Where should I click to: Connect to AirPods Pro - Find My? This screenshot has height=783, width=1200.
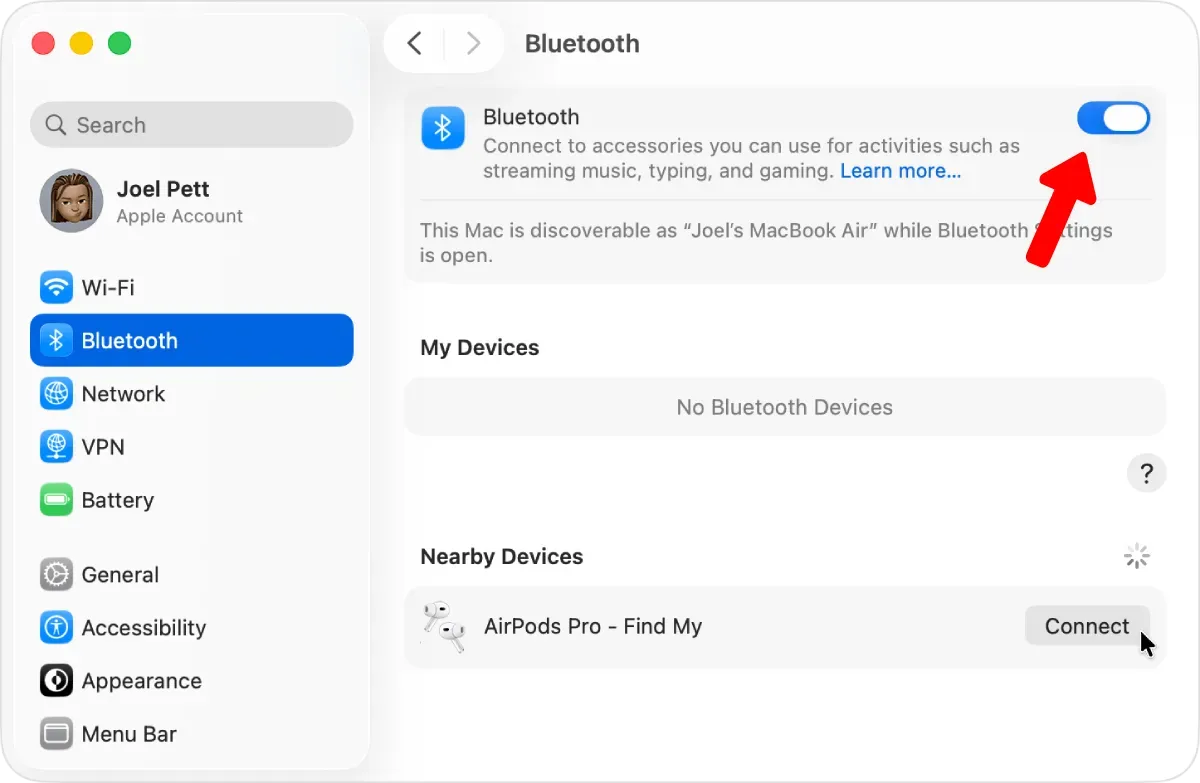point(1086,627)
